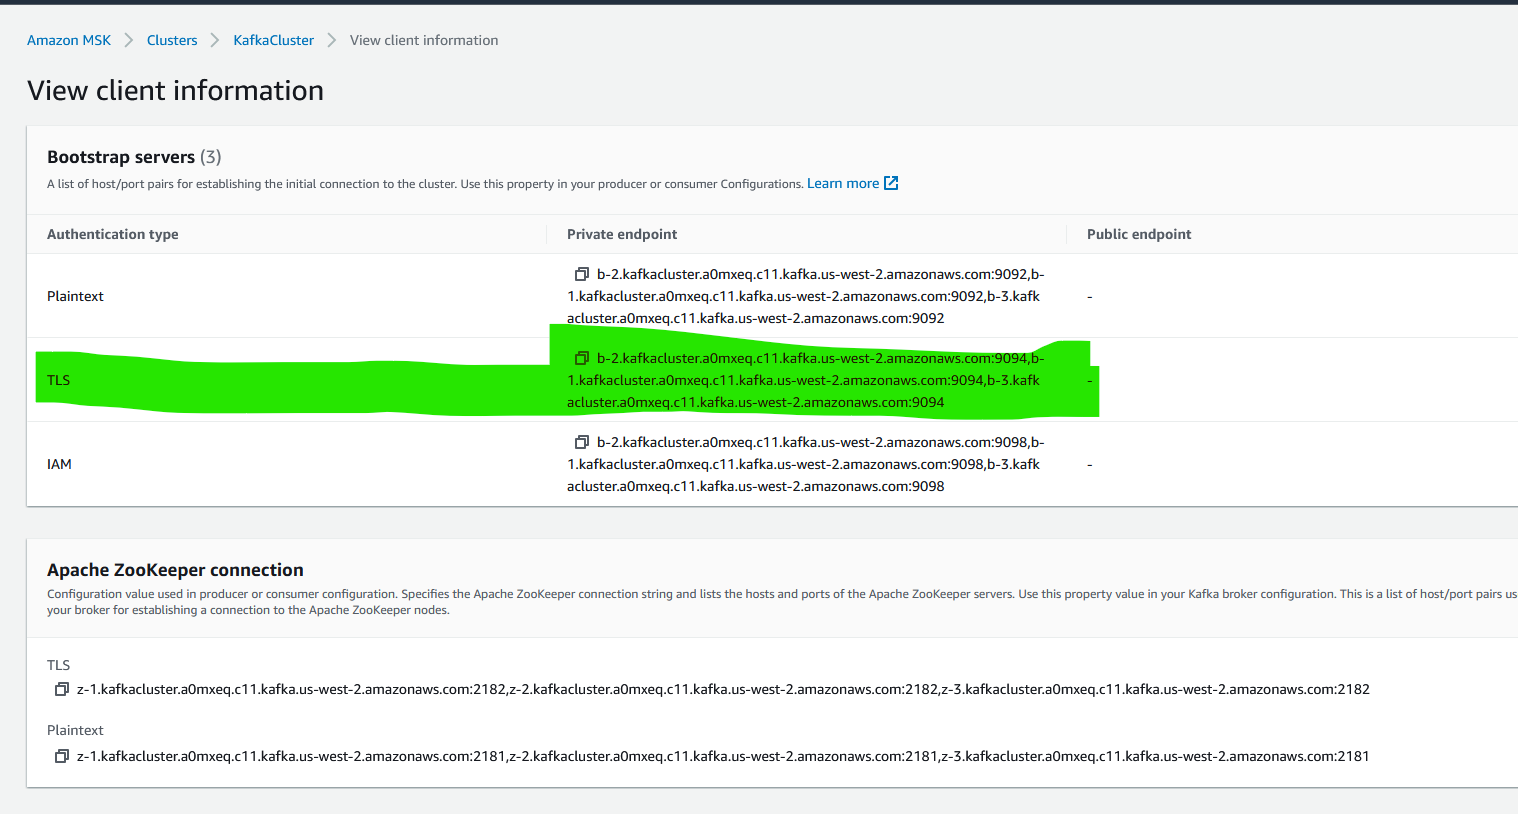Select the port 9092 Plaintext endpoint text
This screenshot has width=1518, height=814.
coord(806,296)
